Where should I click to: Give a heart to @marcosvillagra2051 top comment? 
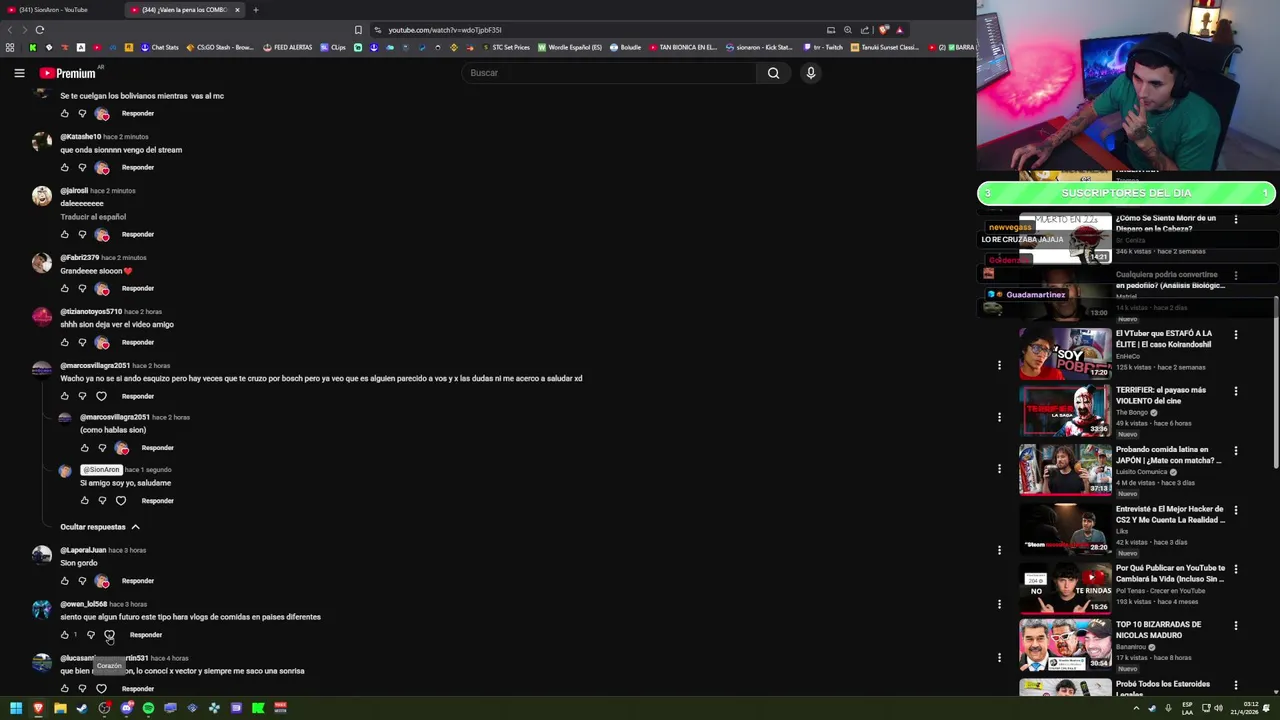101,396
